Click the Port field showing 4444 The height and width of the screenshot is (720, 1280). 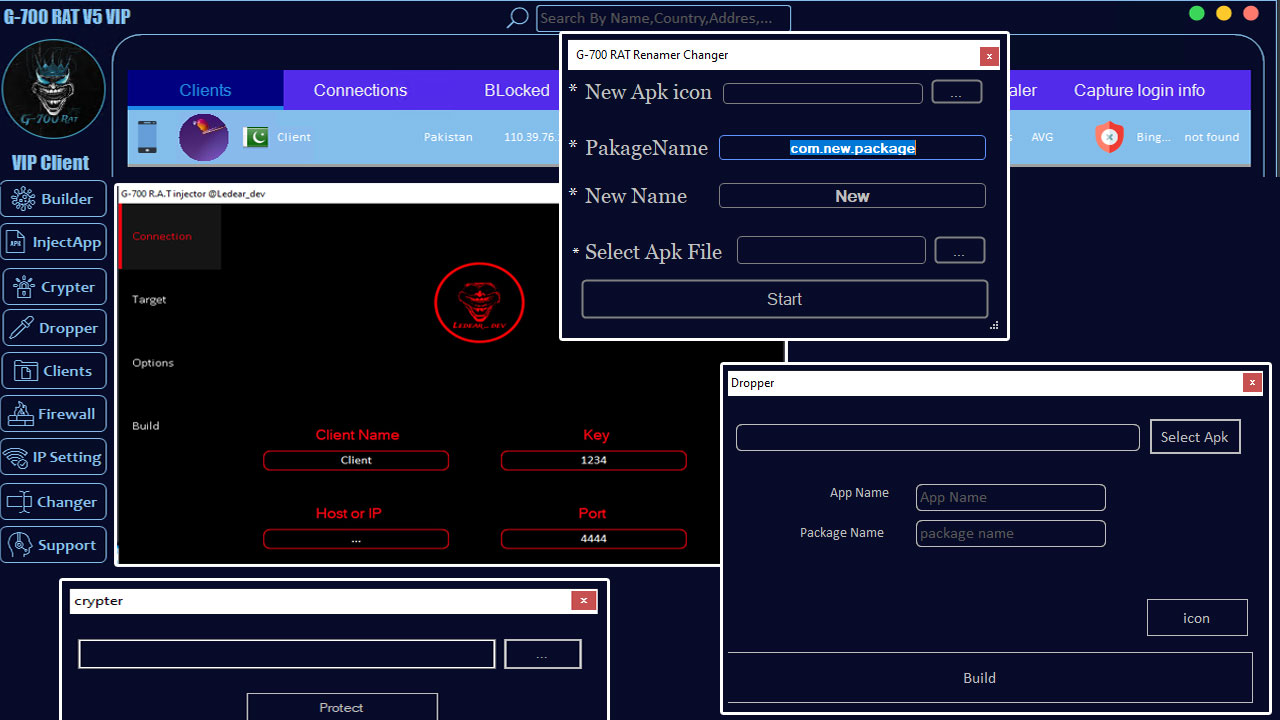[x=593, y=539]
